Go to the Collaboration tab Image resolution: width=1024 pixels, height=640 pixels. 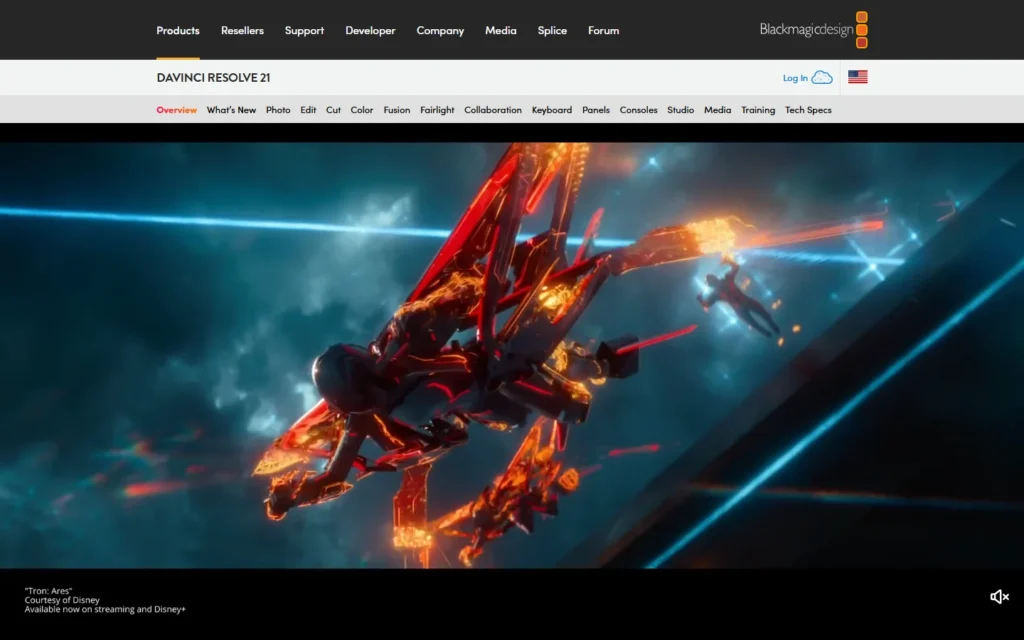(493, 110)
